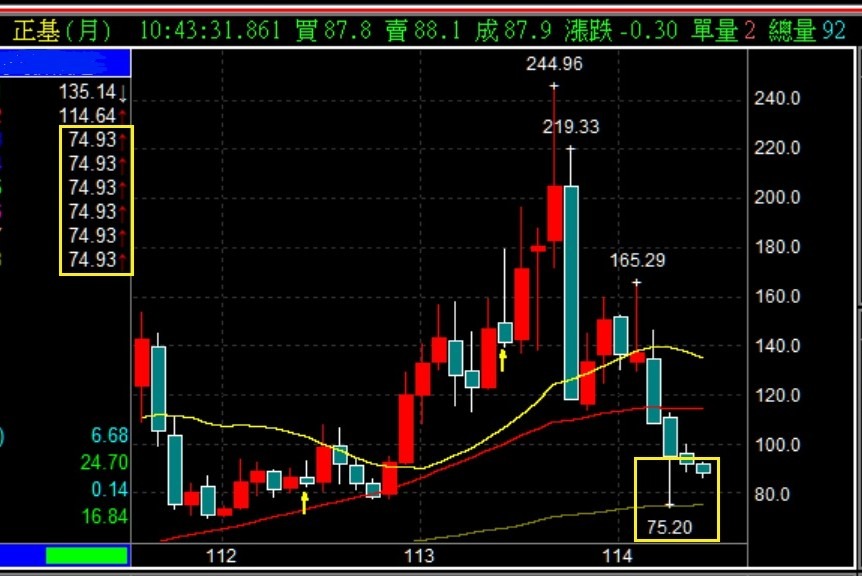Screen dimensions: 862x576
Task: Click the 16.84 indicator value
Action: click(104, 516)
